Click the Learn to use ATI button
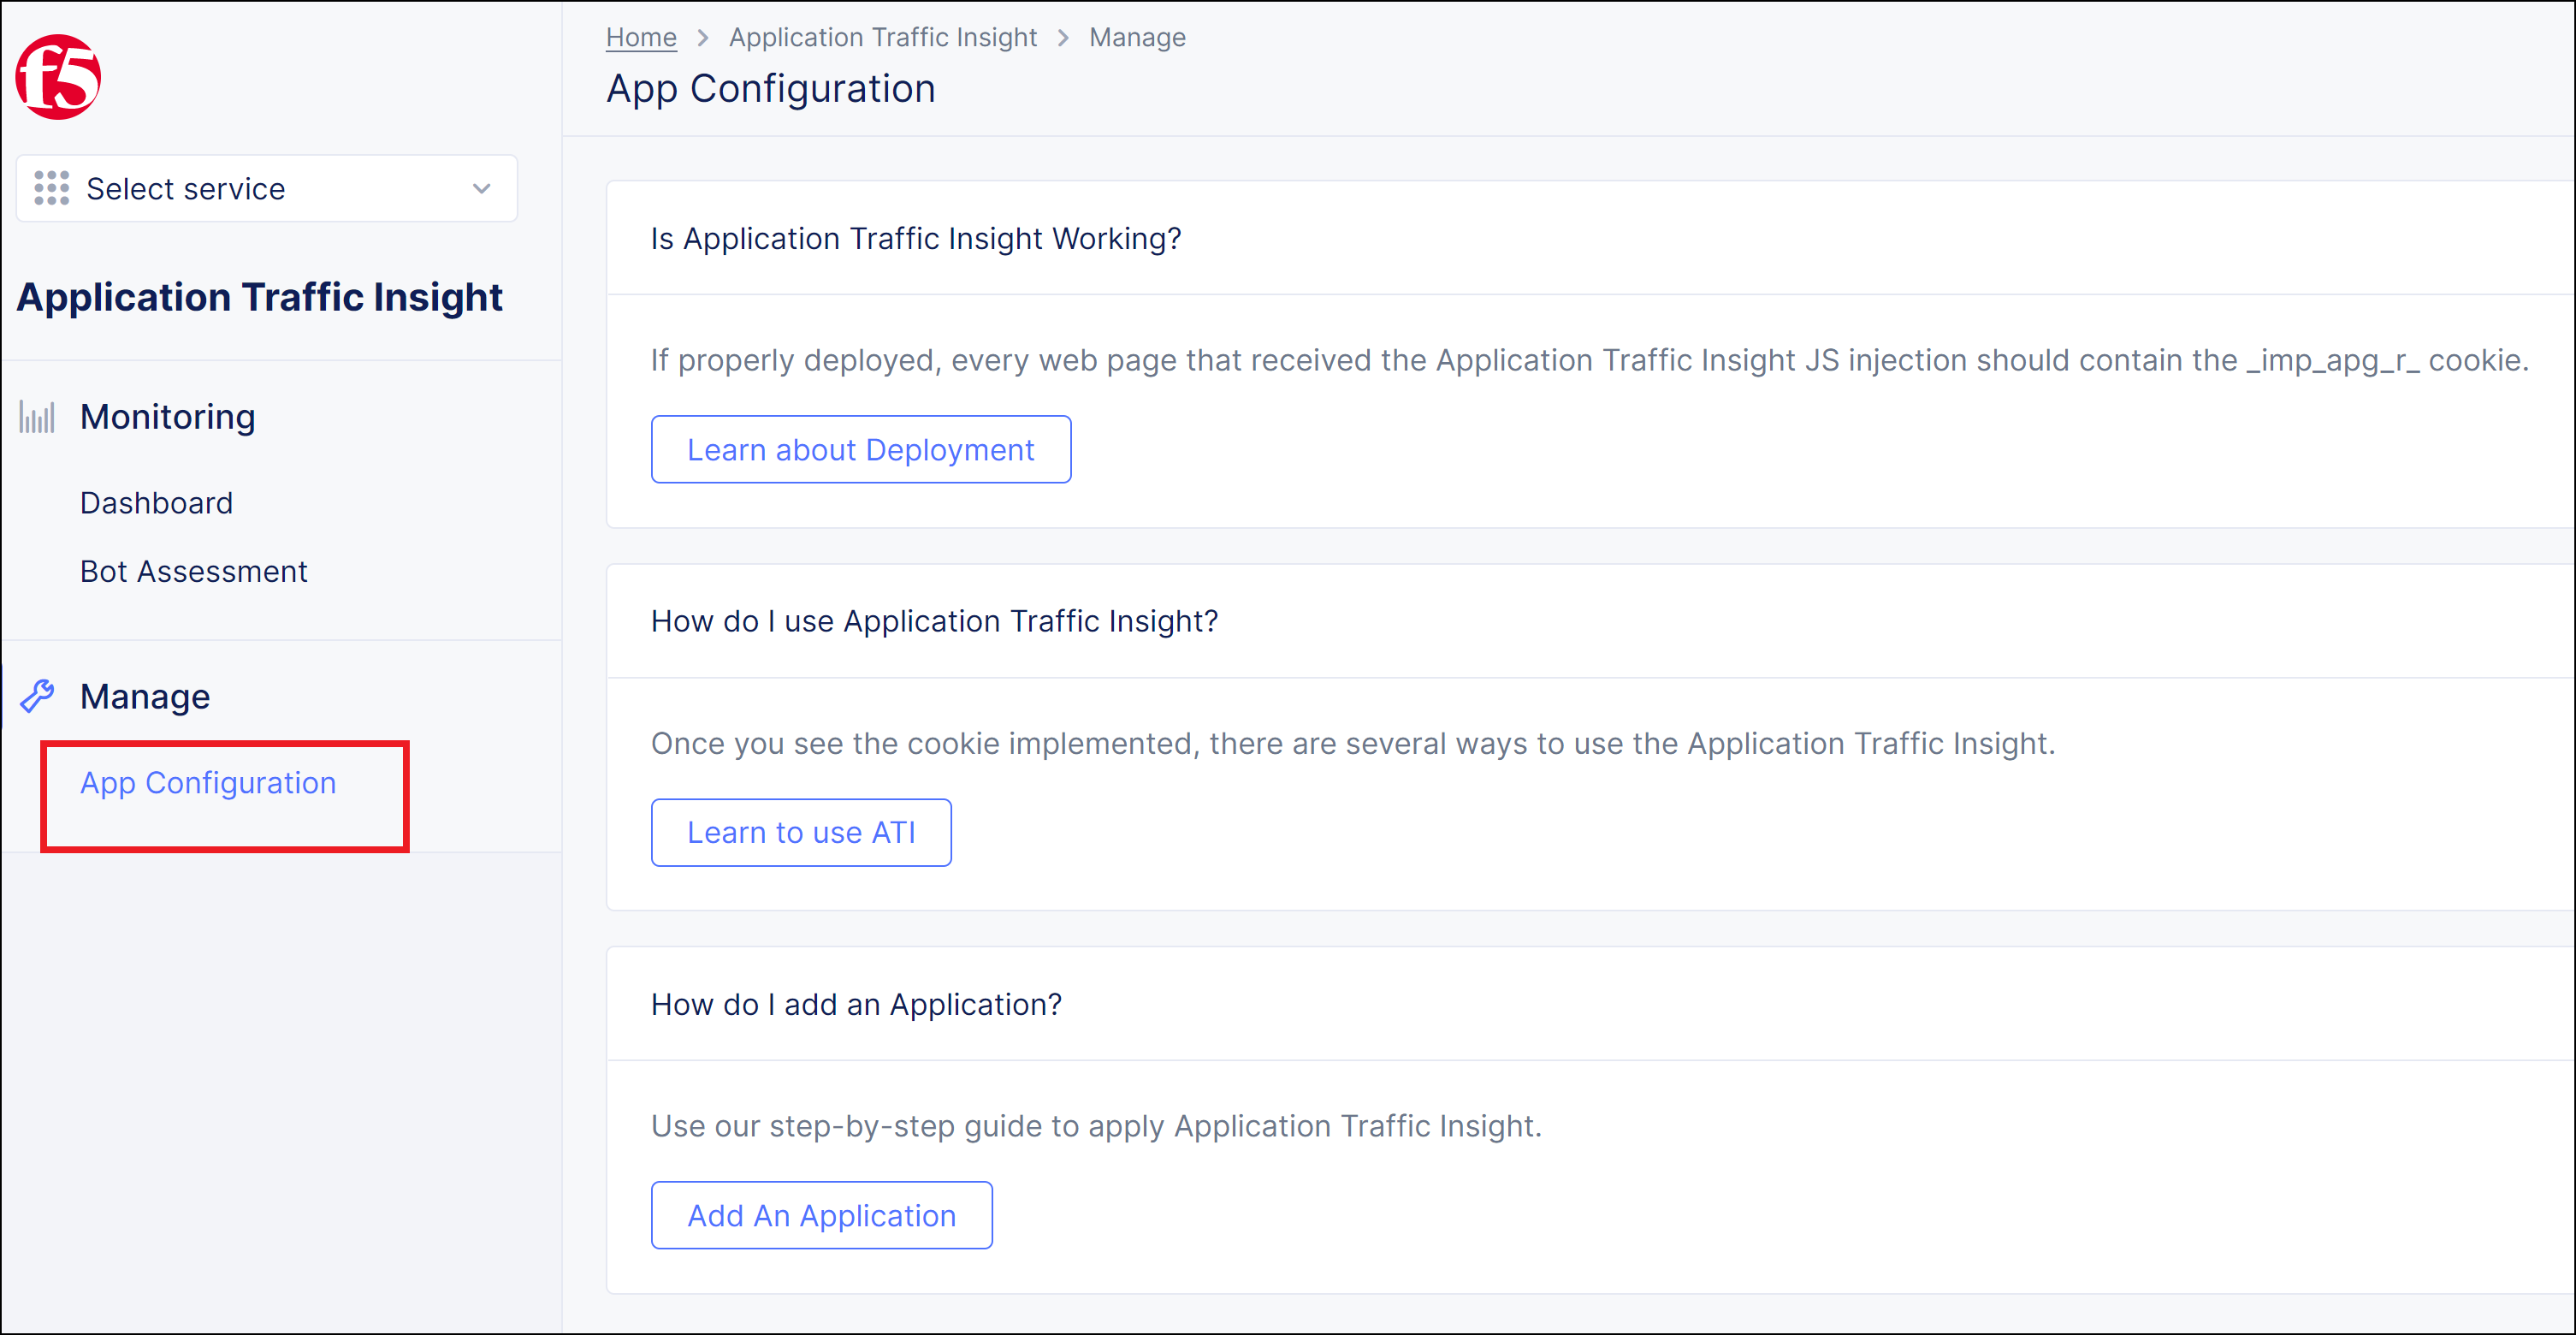2576x1335 pixels. [801, 832]
